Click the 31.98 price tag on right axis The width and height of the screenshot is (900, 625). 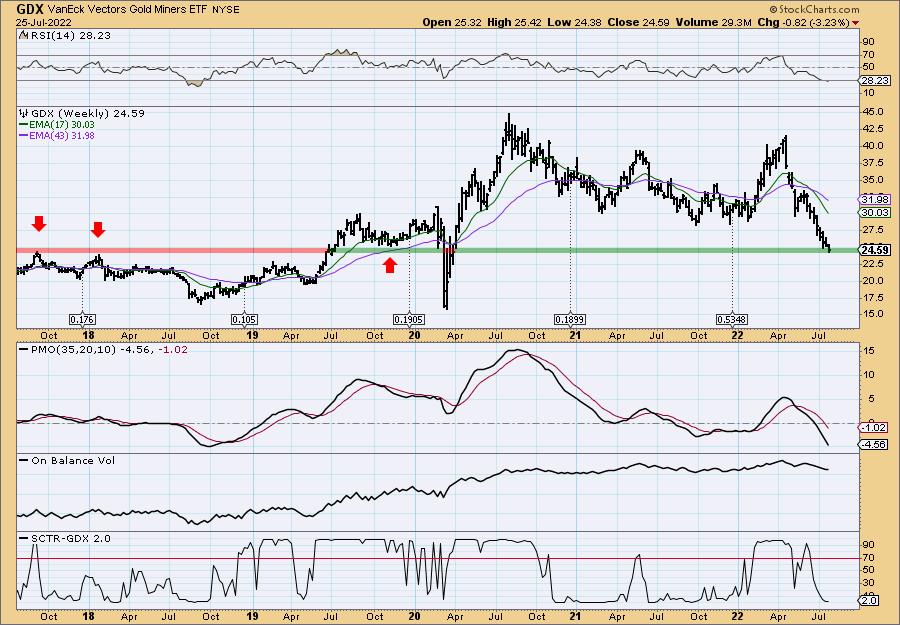[x=876, y=199]
